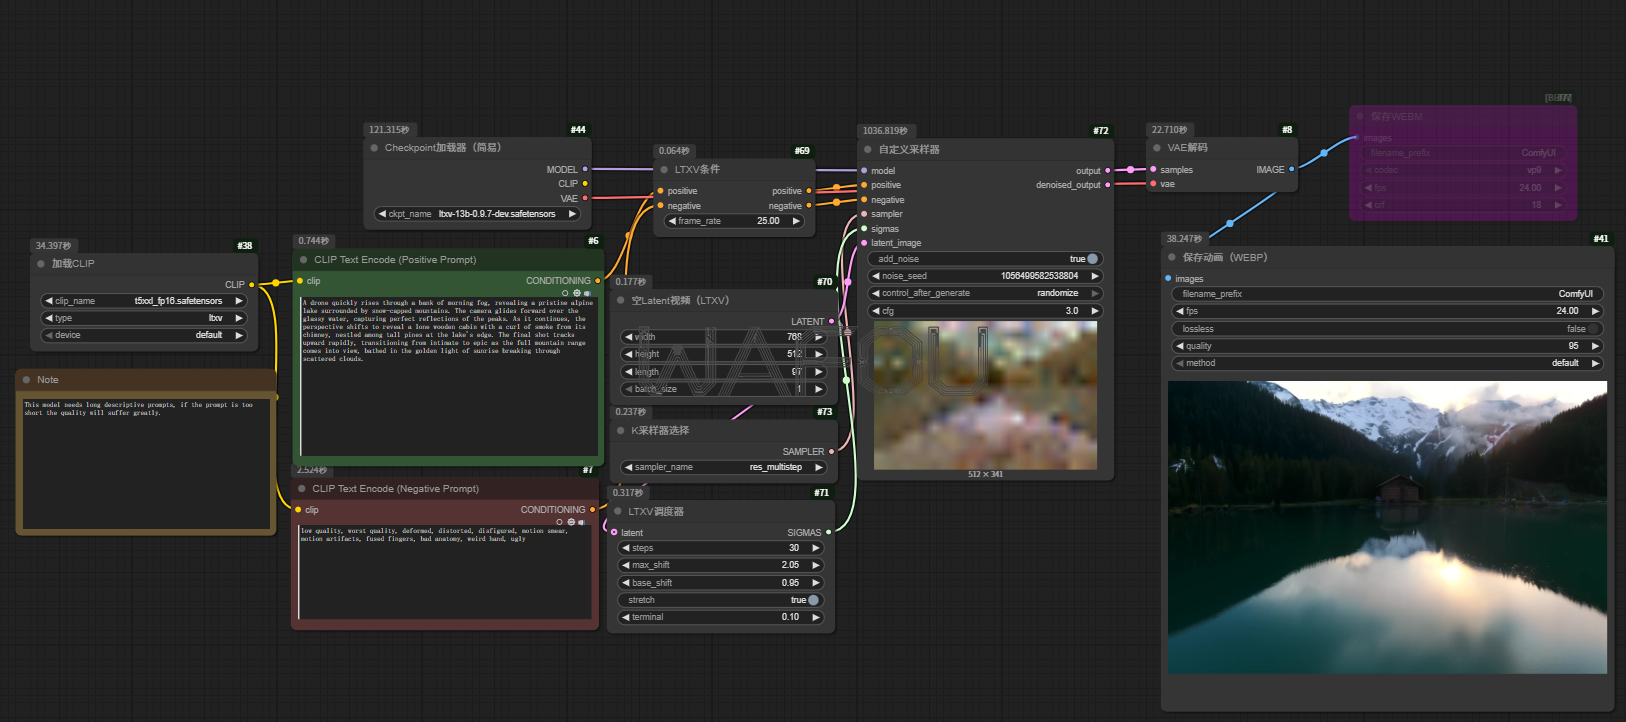Click the SIGMAS output slot on LTXV调度器
This screenshot has width=1626, height=722.
(x=829, y=533)
